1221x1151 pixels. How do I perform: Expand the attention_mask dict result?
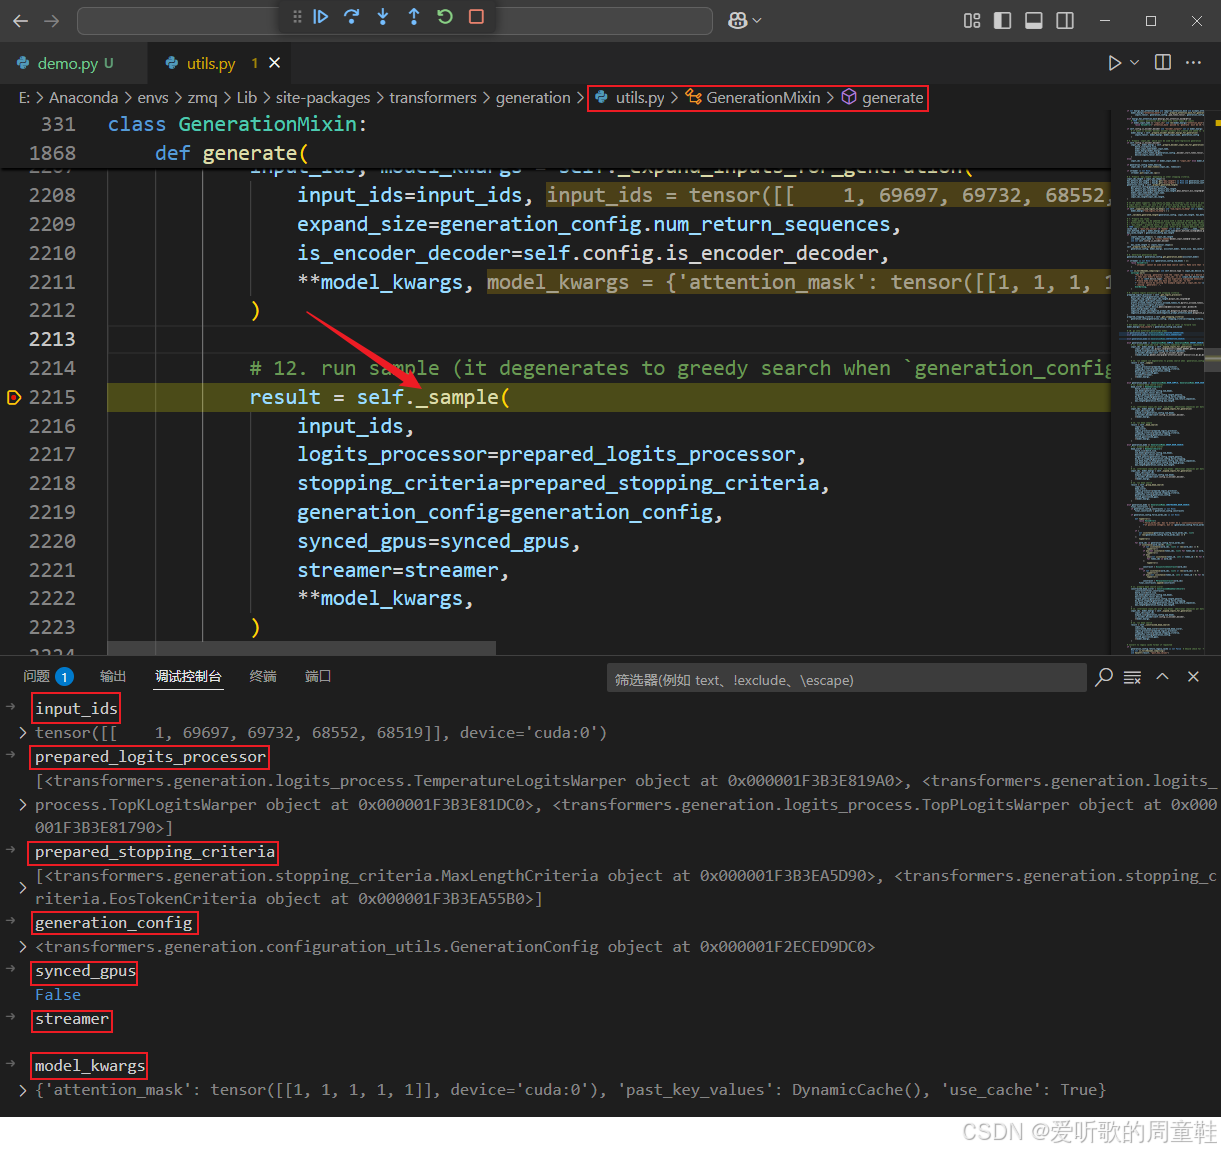(x=22, y=1090)
